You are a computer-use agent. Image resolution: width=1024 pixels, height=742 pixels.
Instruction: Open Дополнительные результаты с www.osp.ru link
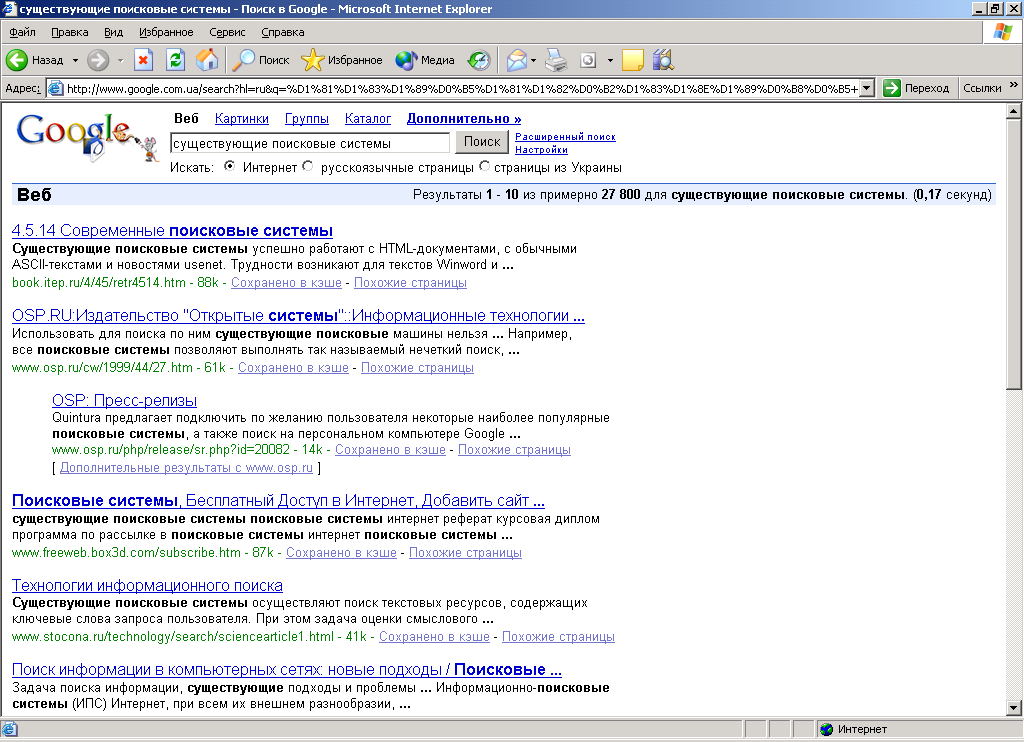pyautogui.click(x=186, y=468)
